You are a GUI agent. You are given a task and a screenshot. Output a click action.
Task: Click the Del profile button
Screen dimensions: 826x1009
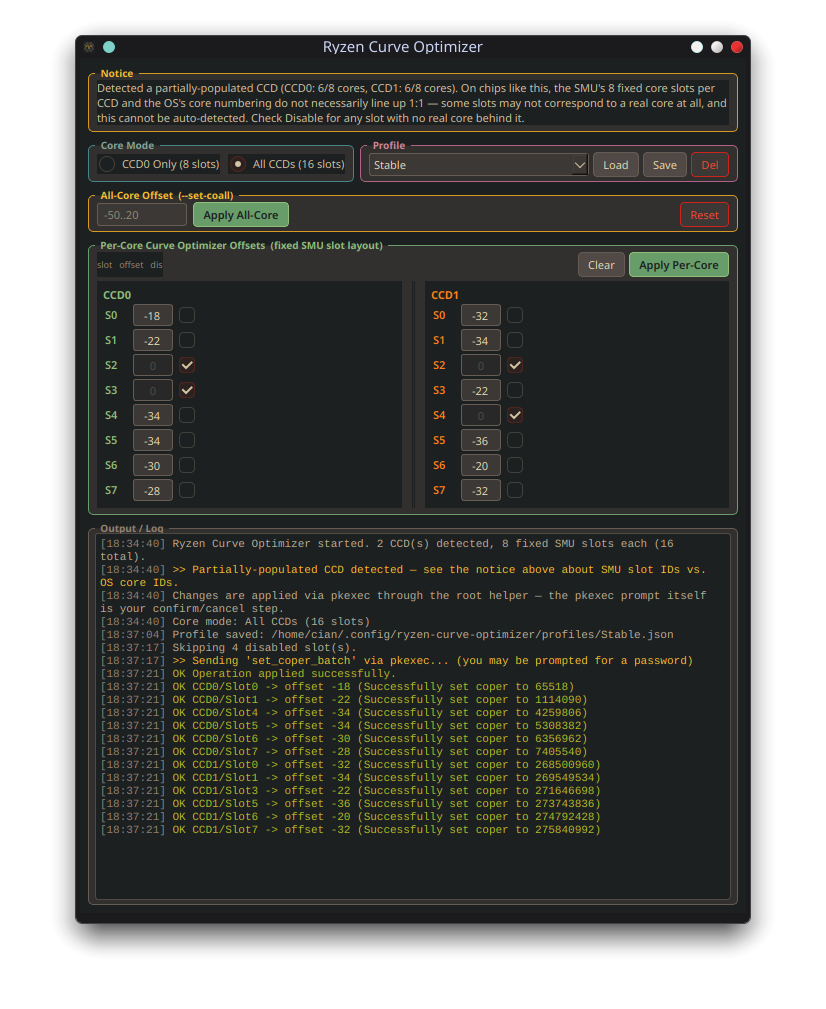[x=710, y=165]
